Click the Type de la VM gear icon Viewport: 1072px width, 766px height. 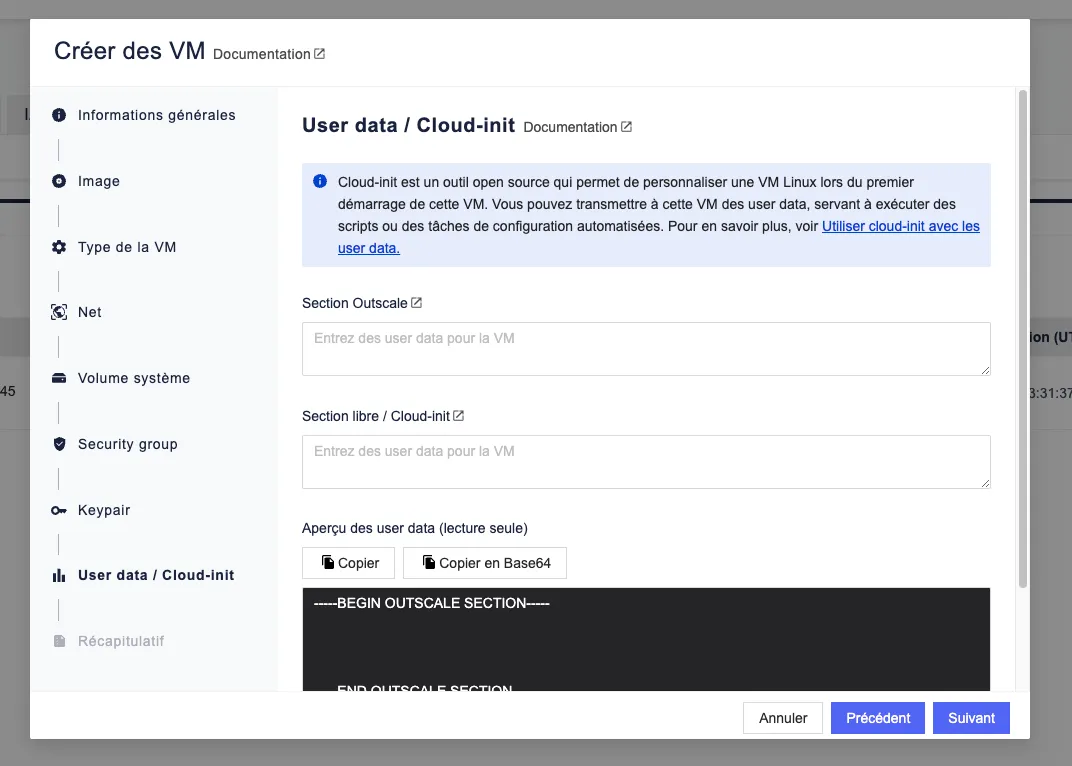coord(59,247)
